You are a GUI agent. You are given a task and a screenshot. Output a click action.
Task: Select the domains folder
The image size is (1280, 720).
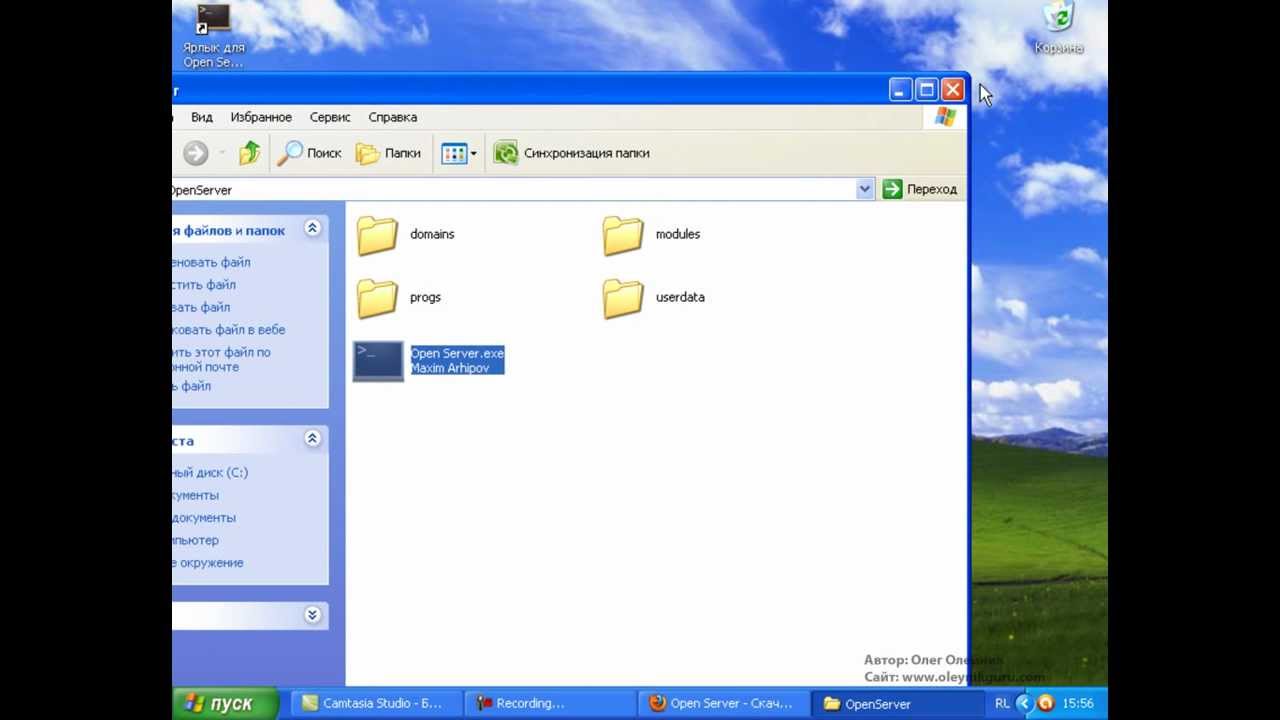click(x=405, y=236)
